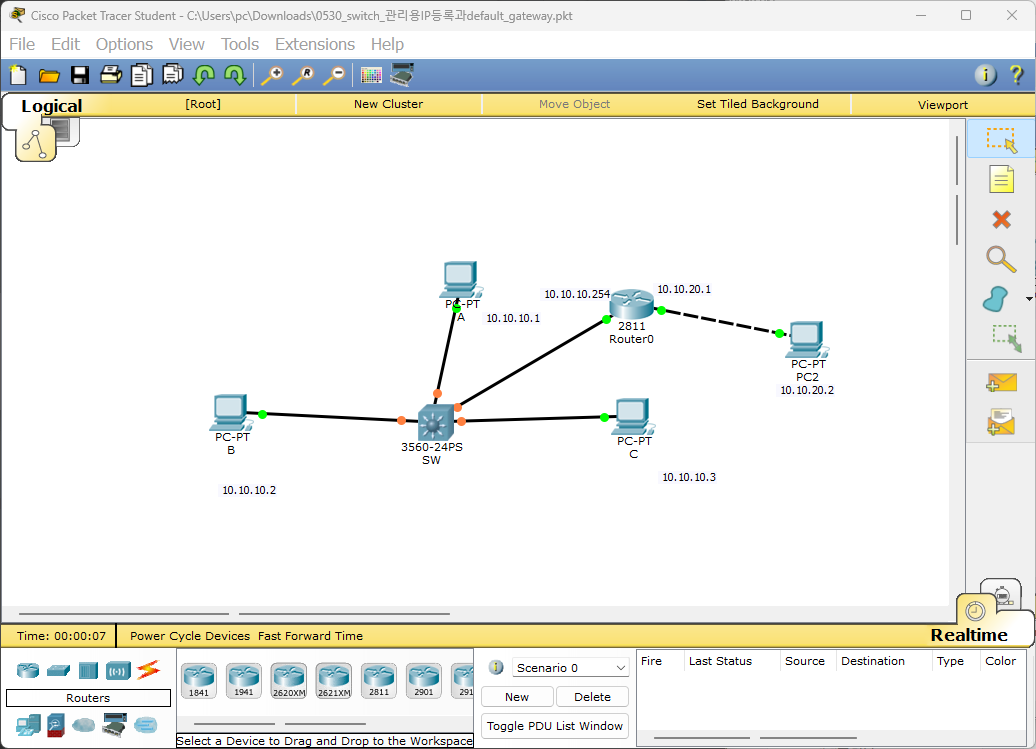
Task: Open the Scenario 0 dropdown
Action: coord(571,668)
